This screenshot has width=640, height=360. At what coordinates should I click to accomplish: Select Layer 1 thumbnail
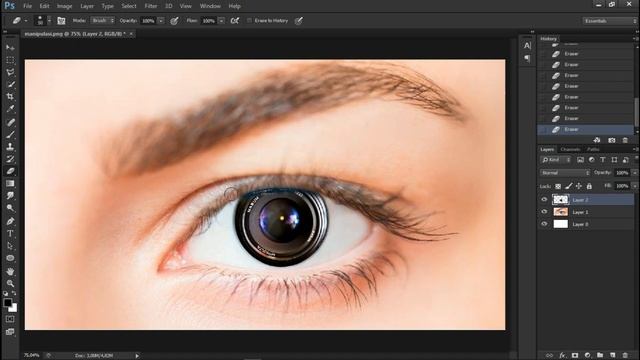(x=560, y=212)
